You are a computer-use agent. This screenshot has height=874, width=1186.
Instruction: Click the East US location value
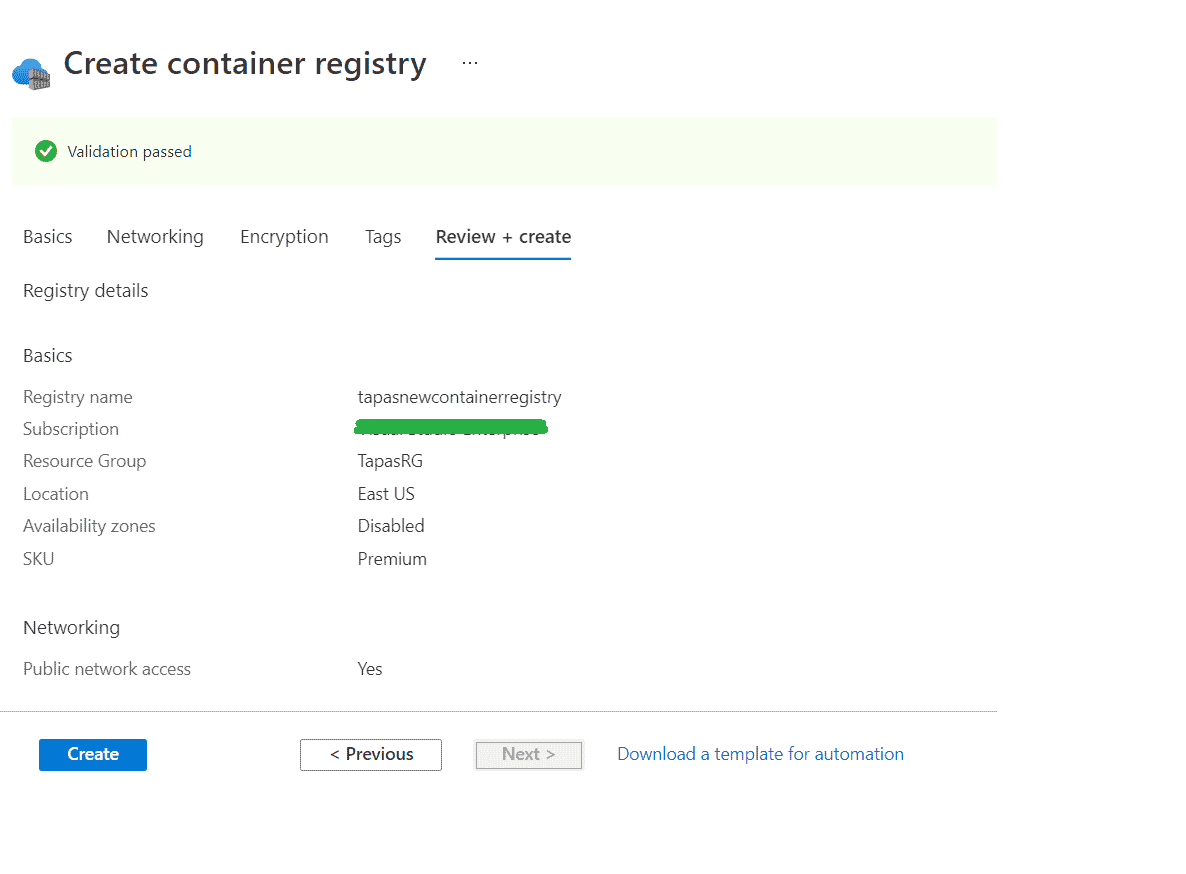click(386, 493)
